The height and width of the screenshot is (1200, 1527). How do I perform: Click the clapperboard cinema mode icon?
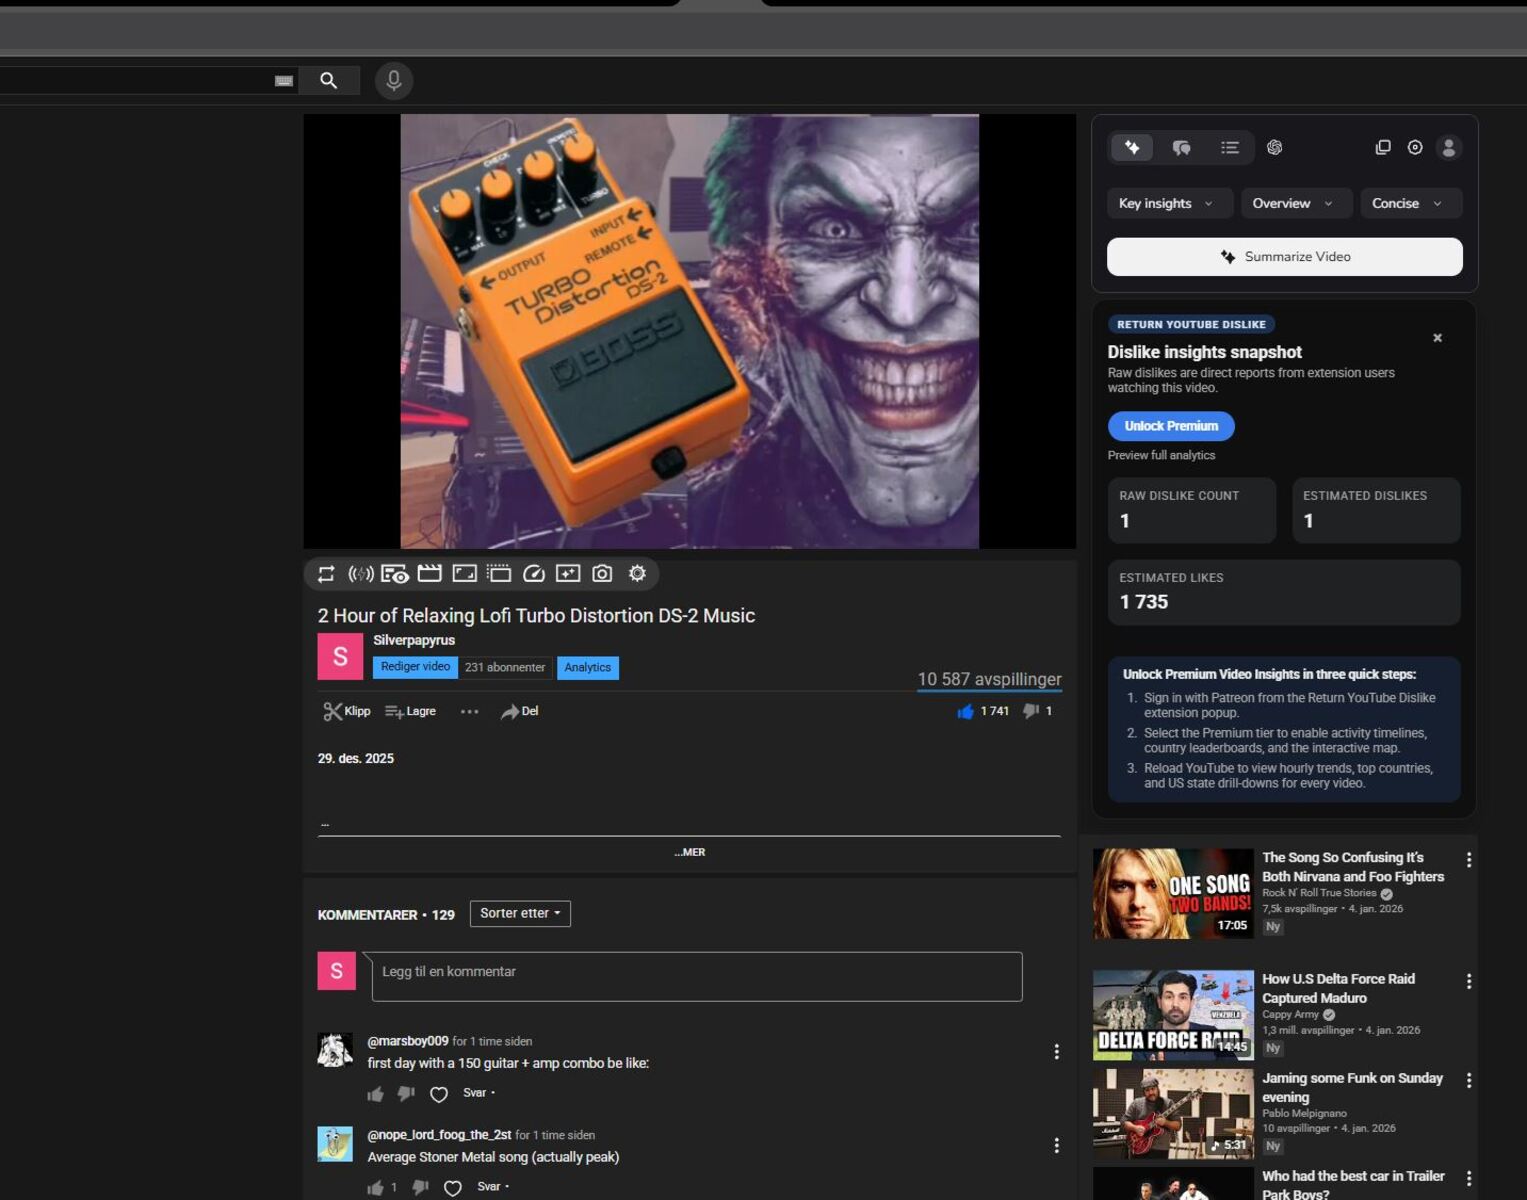click(430, 574)
